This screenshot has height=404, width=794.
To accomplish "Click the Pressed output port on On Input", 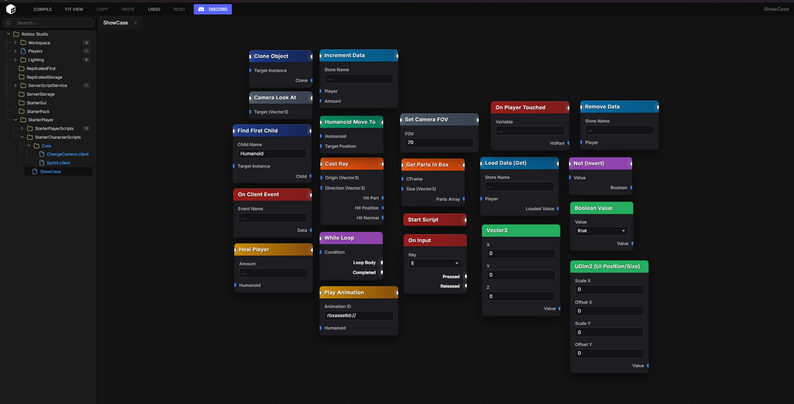I will [x=465, y=276].
